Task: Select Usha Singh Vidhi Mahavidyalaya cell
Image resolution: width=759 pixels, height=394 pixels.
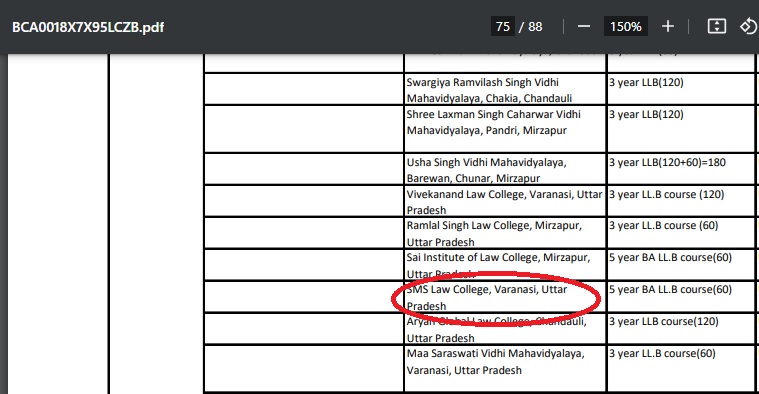Action: pyautogui.click(x=505, y=169)
